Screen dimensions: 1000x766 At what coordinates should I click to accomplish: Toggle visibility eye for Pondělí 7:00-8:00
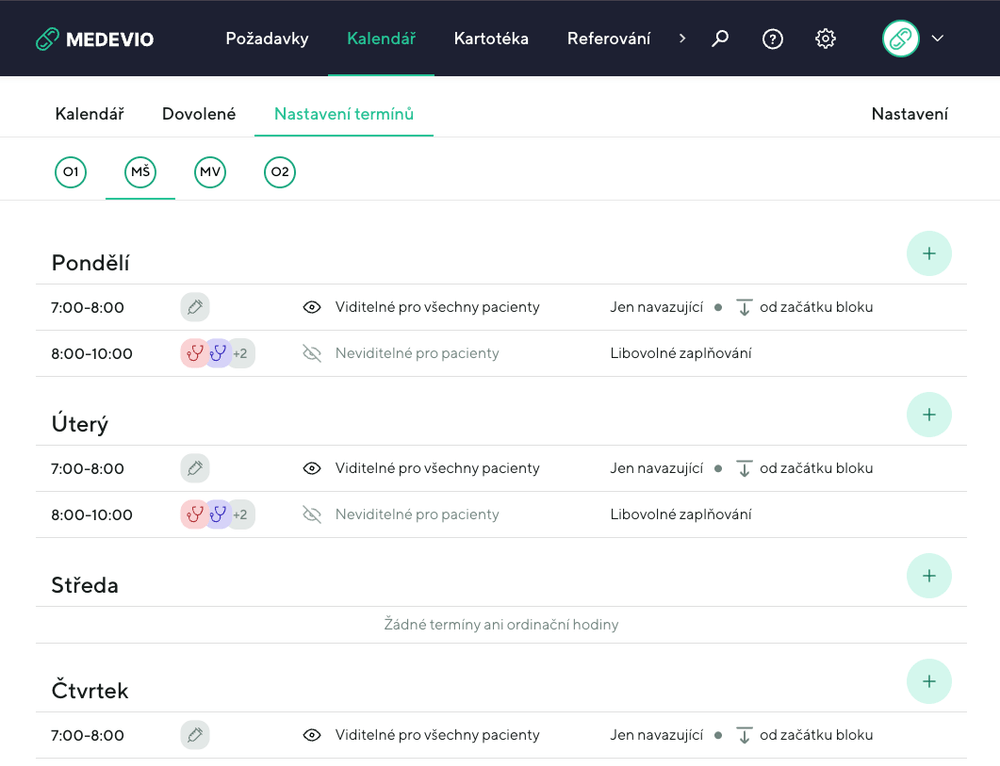(x=312, y=307)
